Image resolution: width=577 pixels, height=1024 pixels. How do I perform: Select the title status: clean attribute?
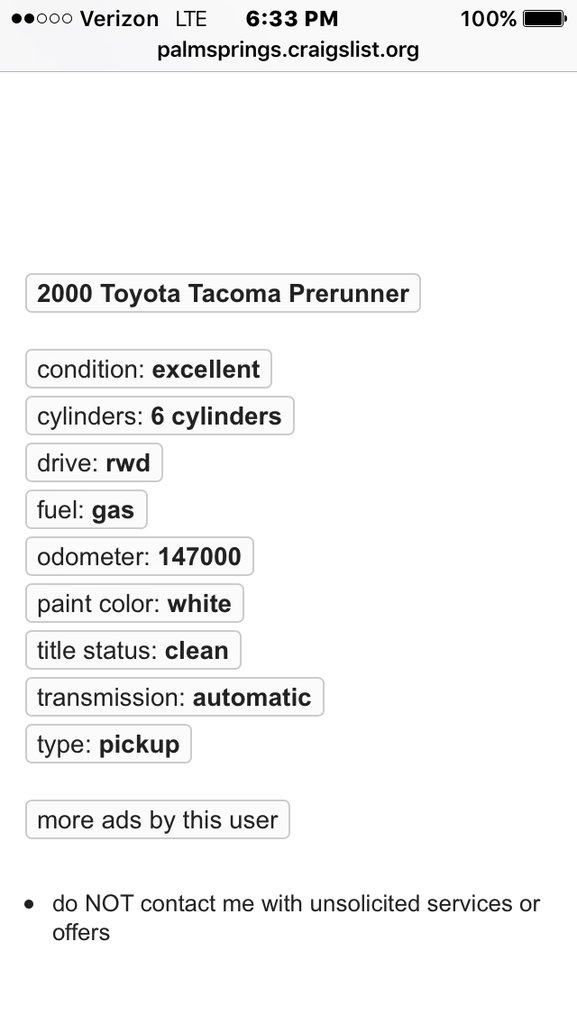pos(133,650)
